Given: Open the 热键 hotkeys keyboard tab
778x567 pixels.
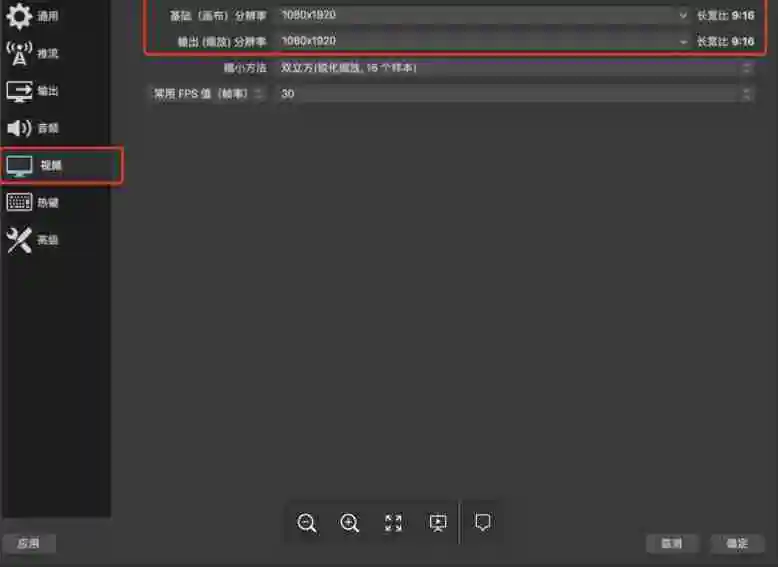Looking at the screenshot, I should 33,202.
